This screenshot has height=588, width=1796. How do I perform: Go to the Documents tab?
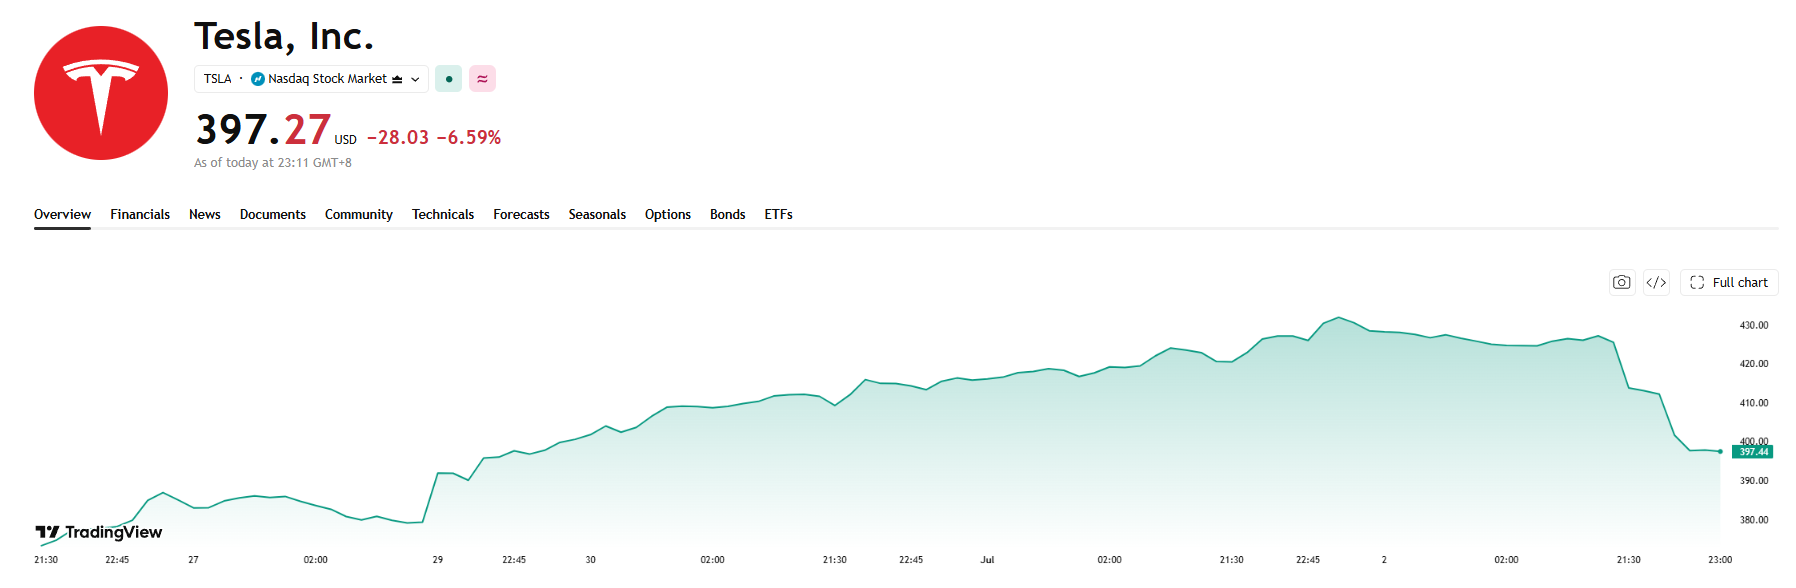[273, 215]
